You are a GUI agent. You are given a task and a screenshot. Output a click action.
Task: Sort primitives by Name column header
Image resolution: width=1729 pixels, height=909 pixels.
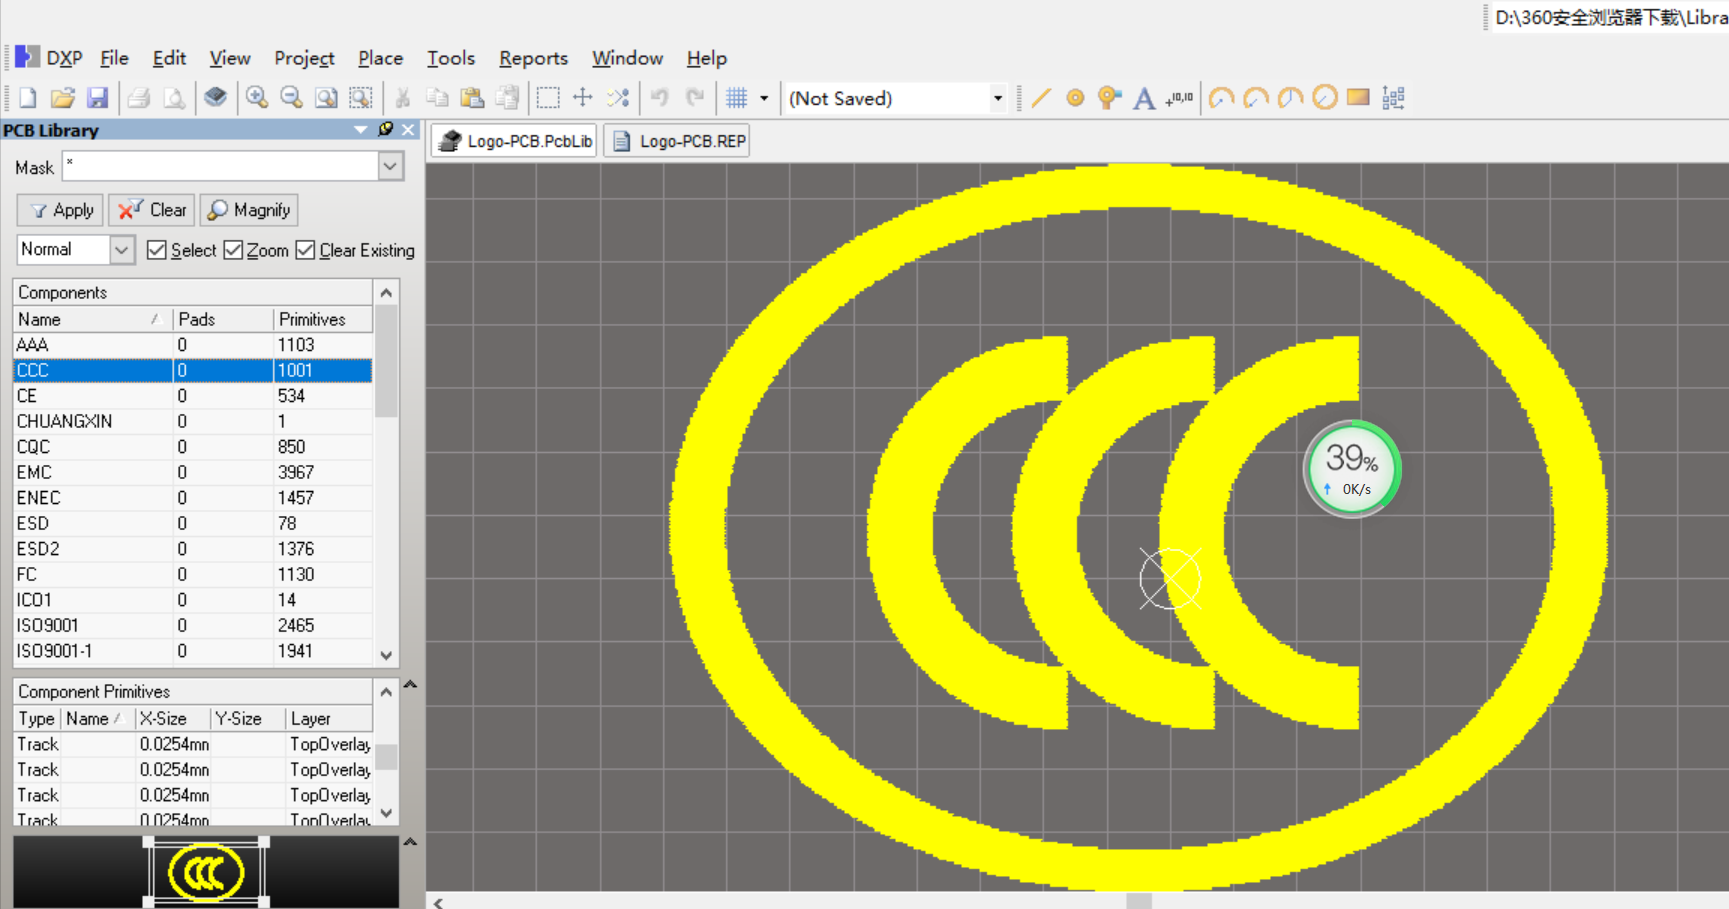98,718
